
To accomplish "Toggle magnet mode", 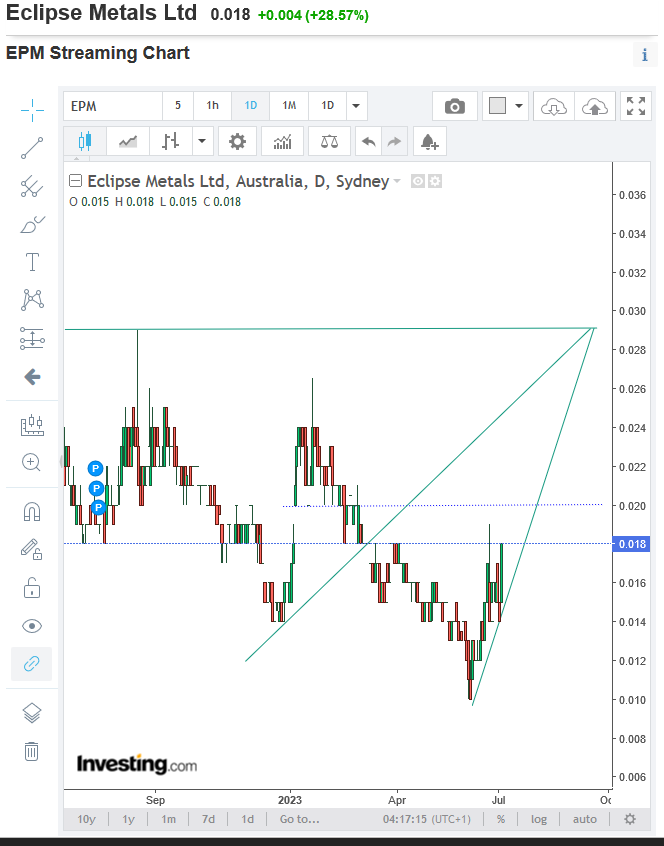I will pos(32,511).
